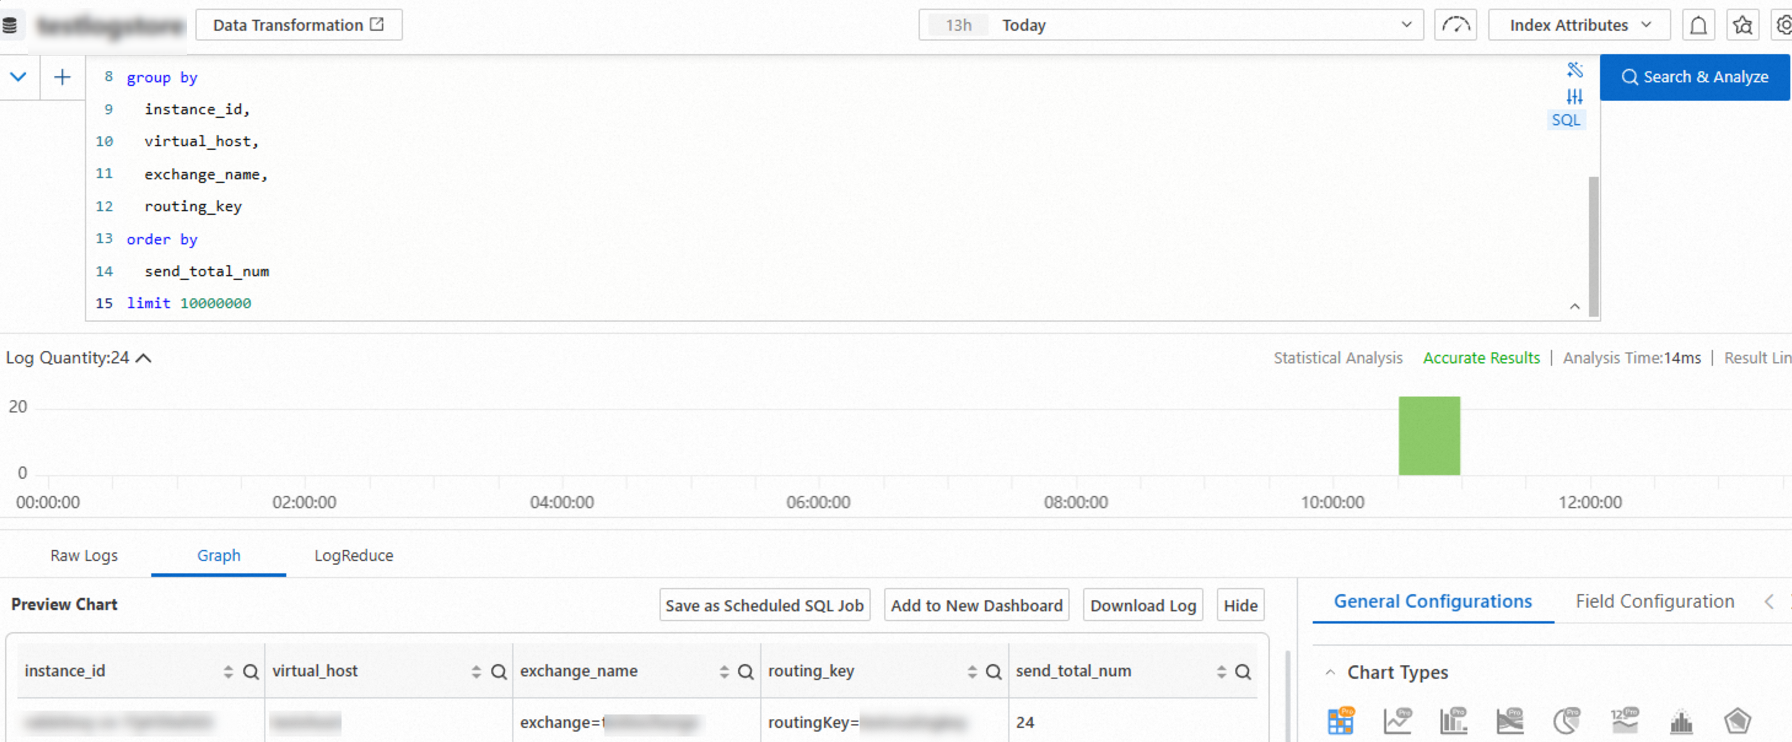Screen dimensions: 1792x742
Task: Sort by routing_key column
Action: tap(972, 672)
